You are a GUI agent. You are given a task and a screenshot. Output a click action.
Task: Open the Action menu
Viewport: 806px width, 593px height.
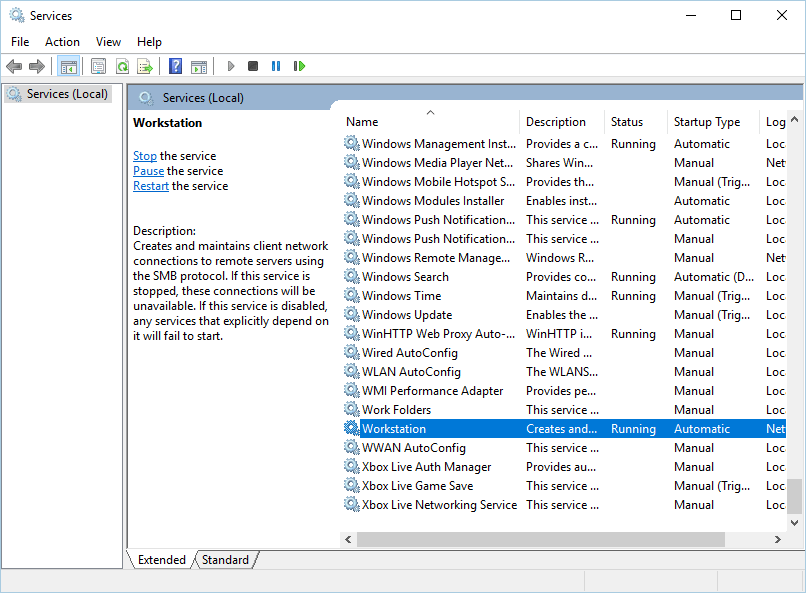click(62, 42)
